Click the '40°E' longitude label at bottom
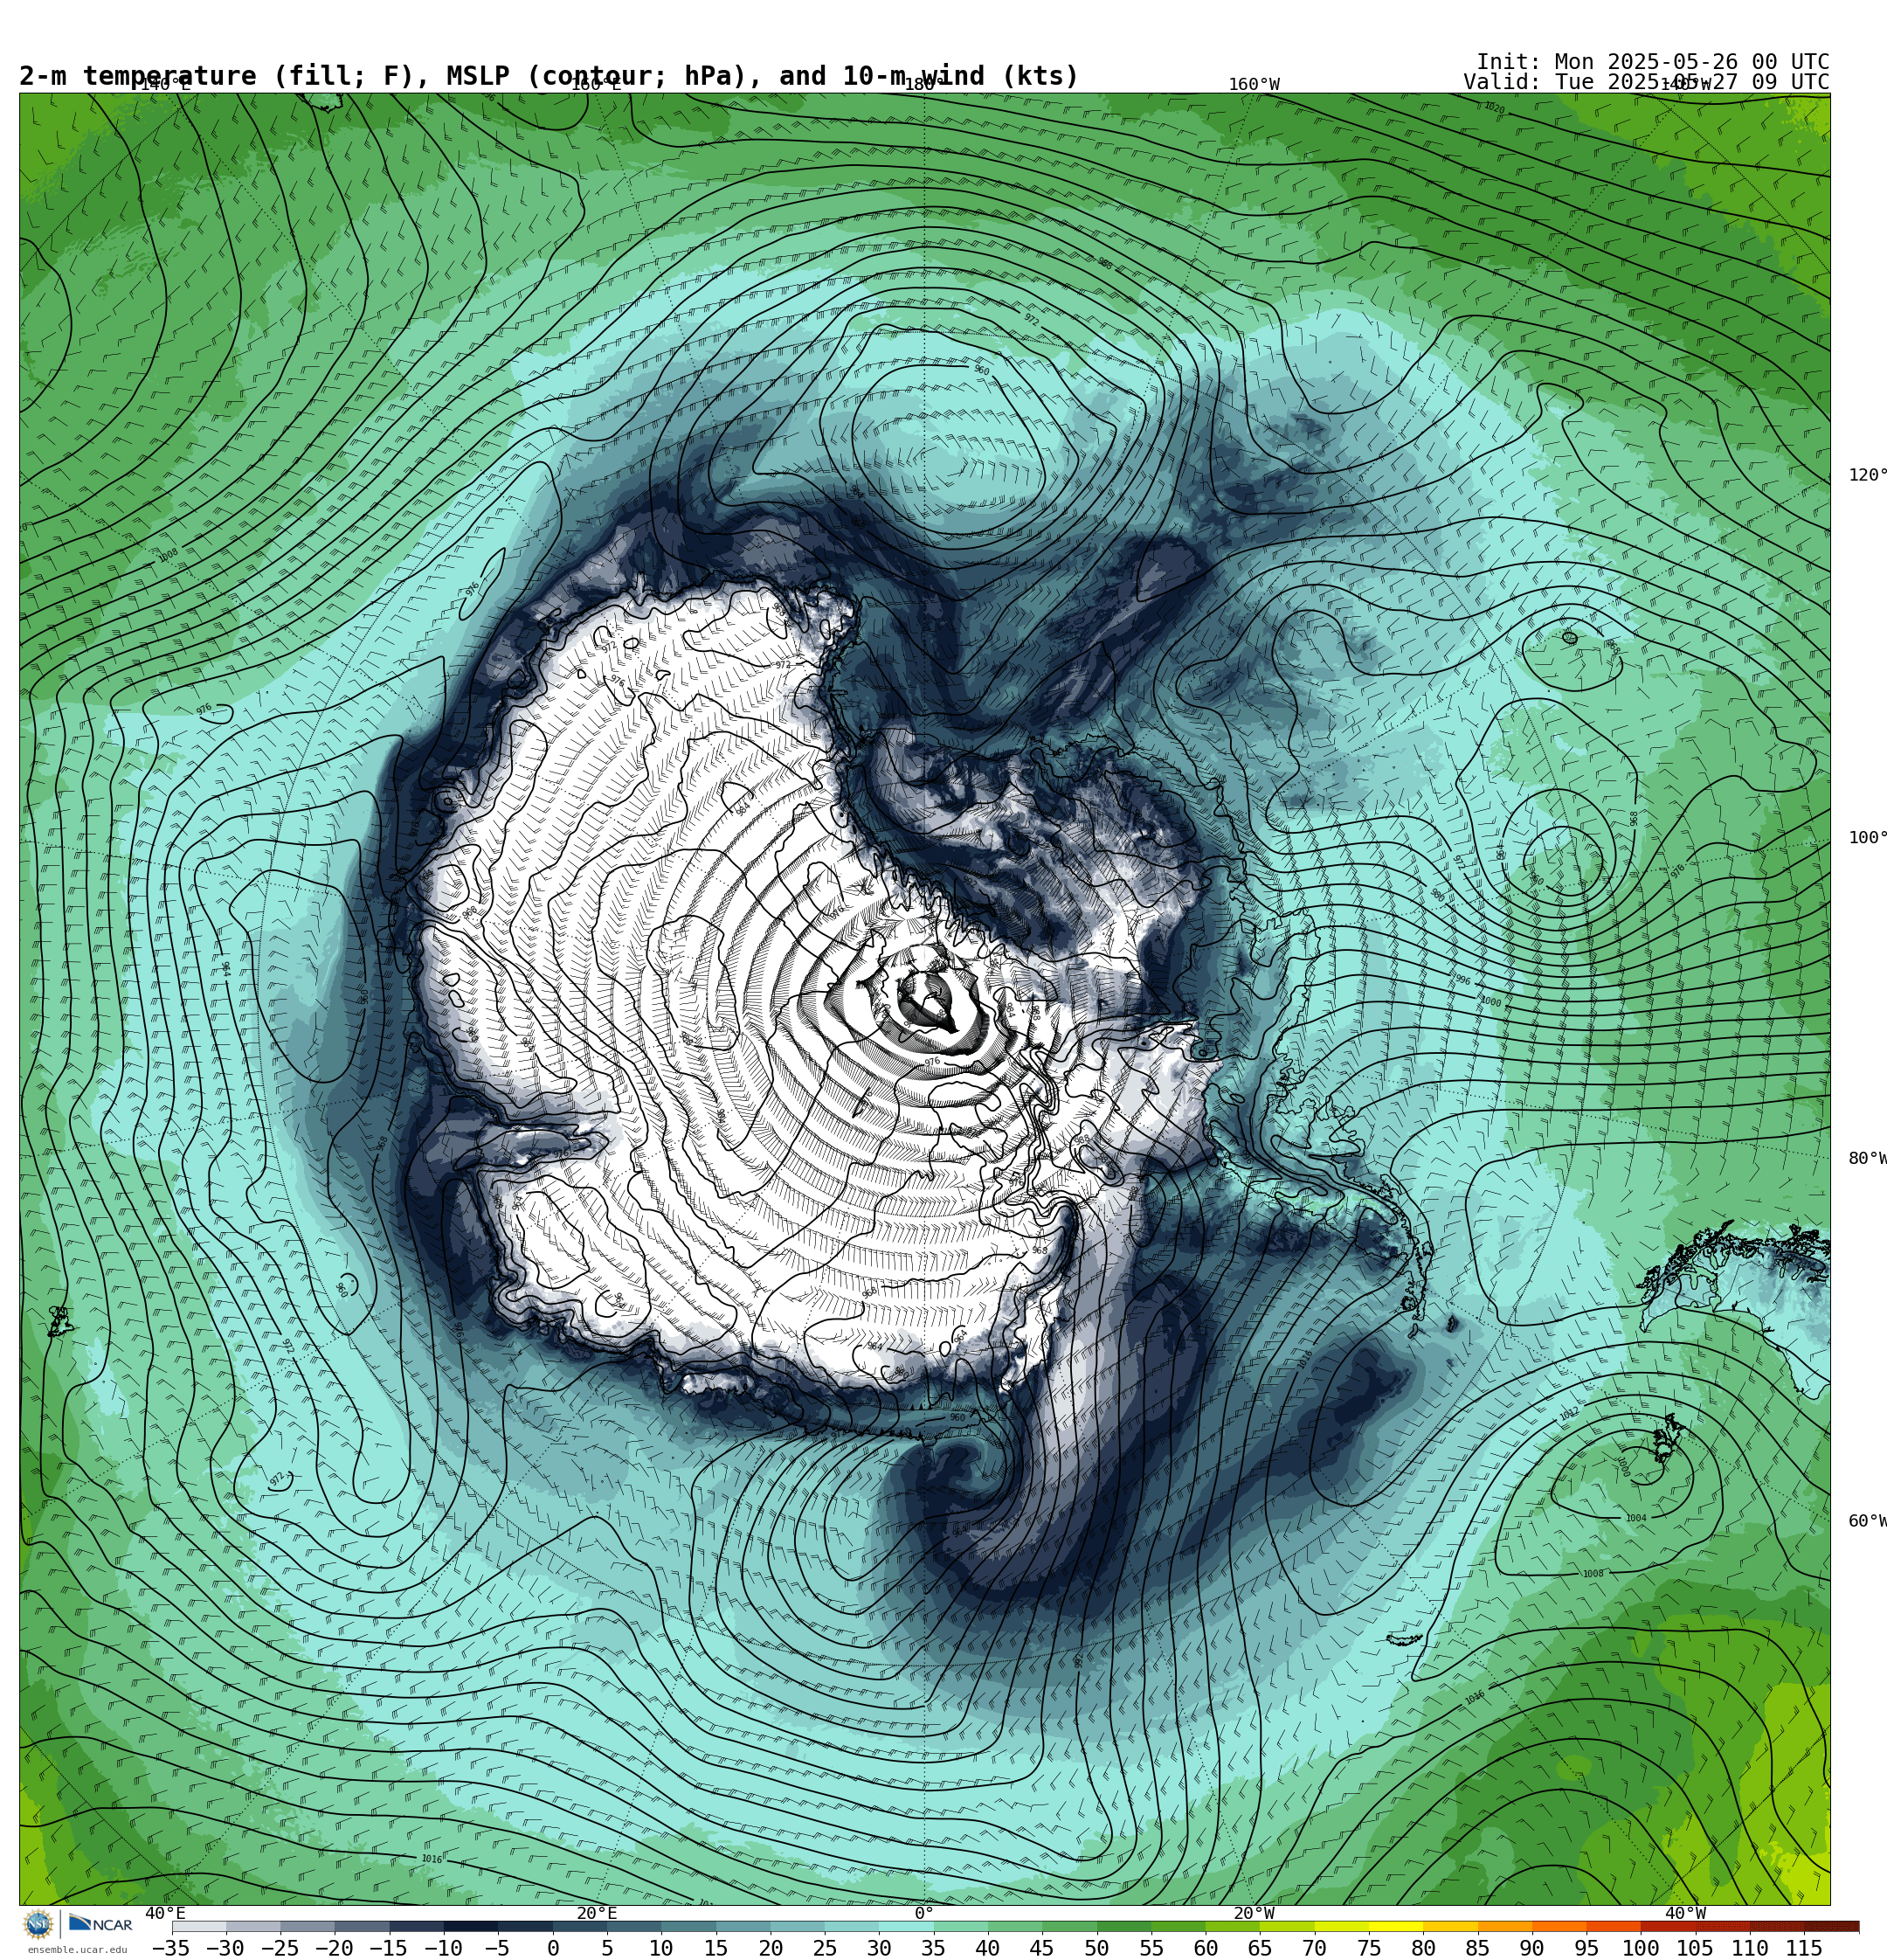The width and height of the screenshot is (1887, 1960). pyautogui.click(x=165, y=1913)
